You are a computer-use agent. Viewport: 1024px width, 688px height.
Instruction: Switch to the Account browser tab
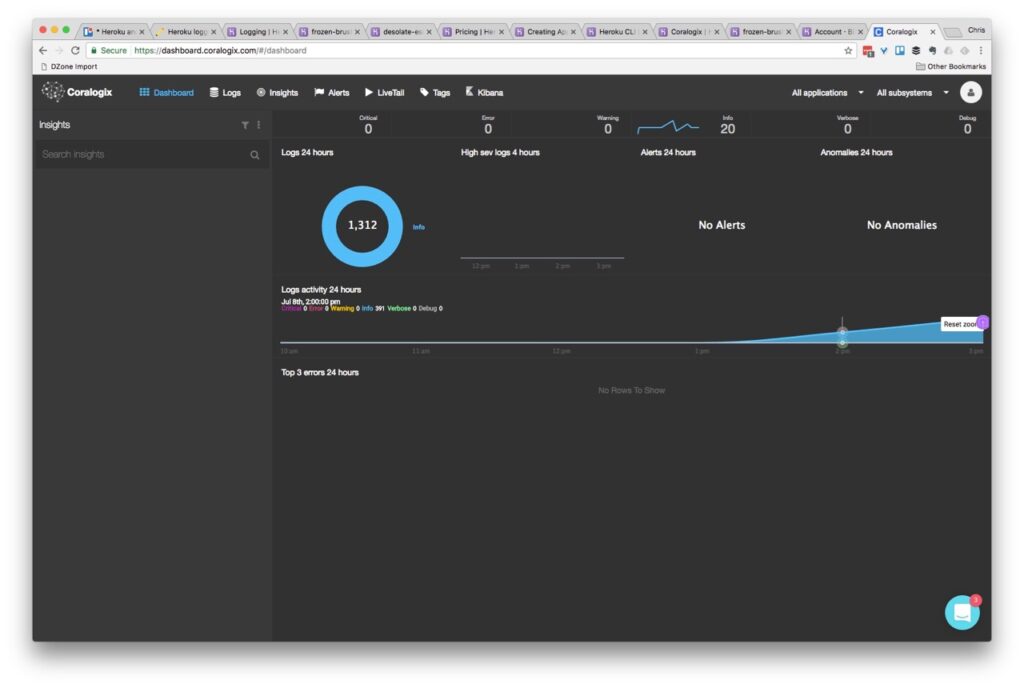834,31
